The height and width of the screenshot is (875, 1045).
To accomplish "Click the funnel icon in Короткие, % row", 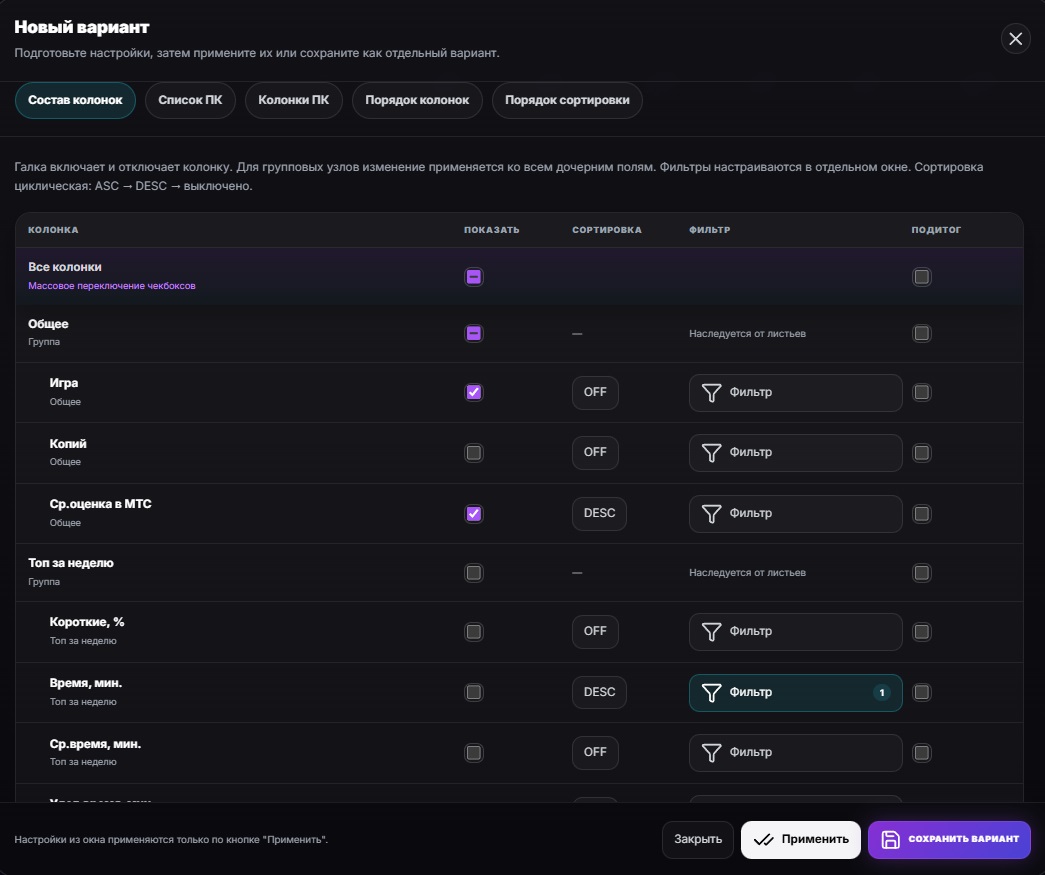I will [711, 631].
